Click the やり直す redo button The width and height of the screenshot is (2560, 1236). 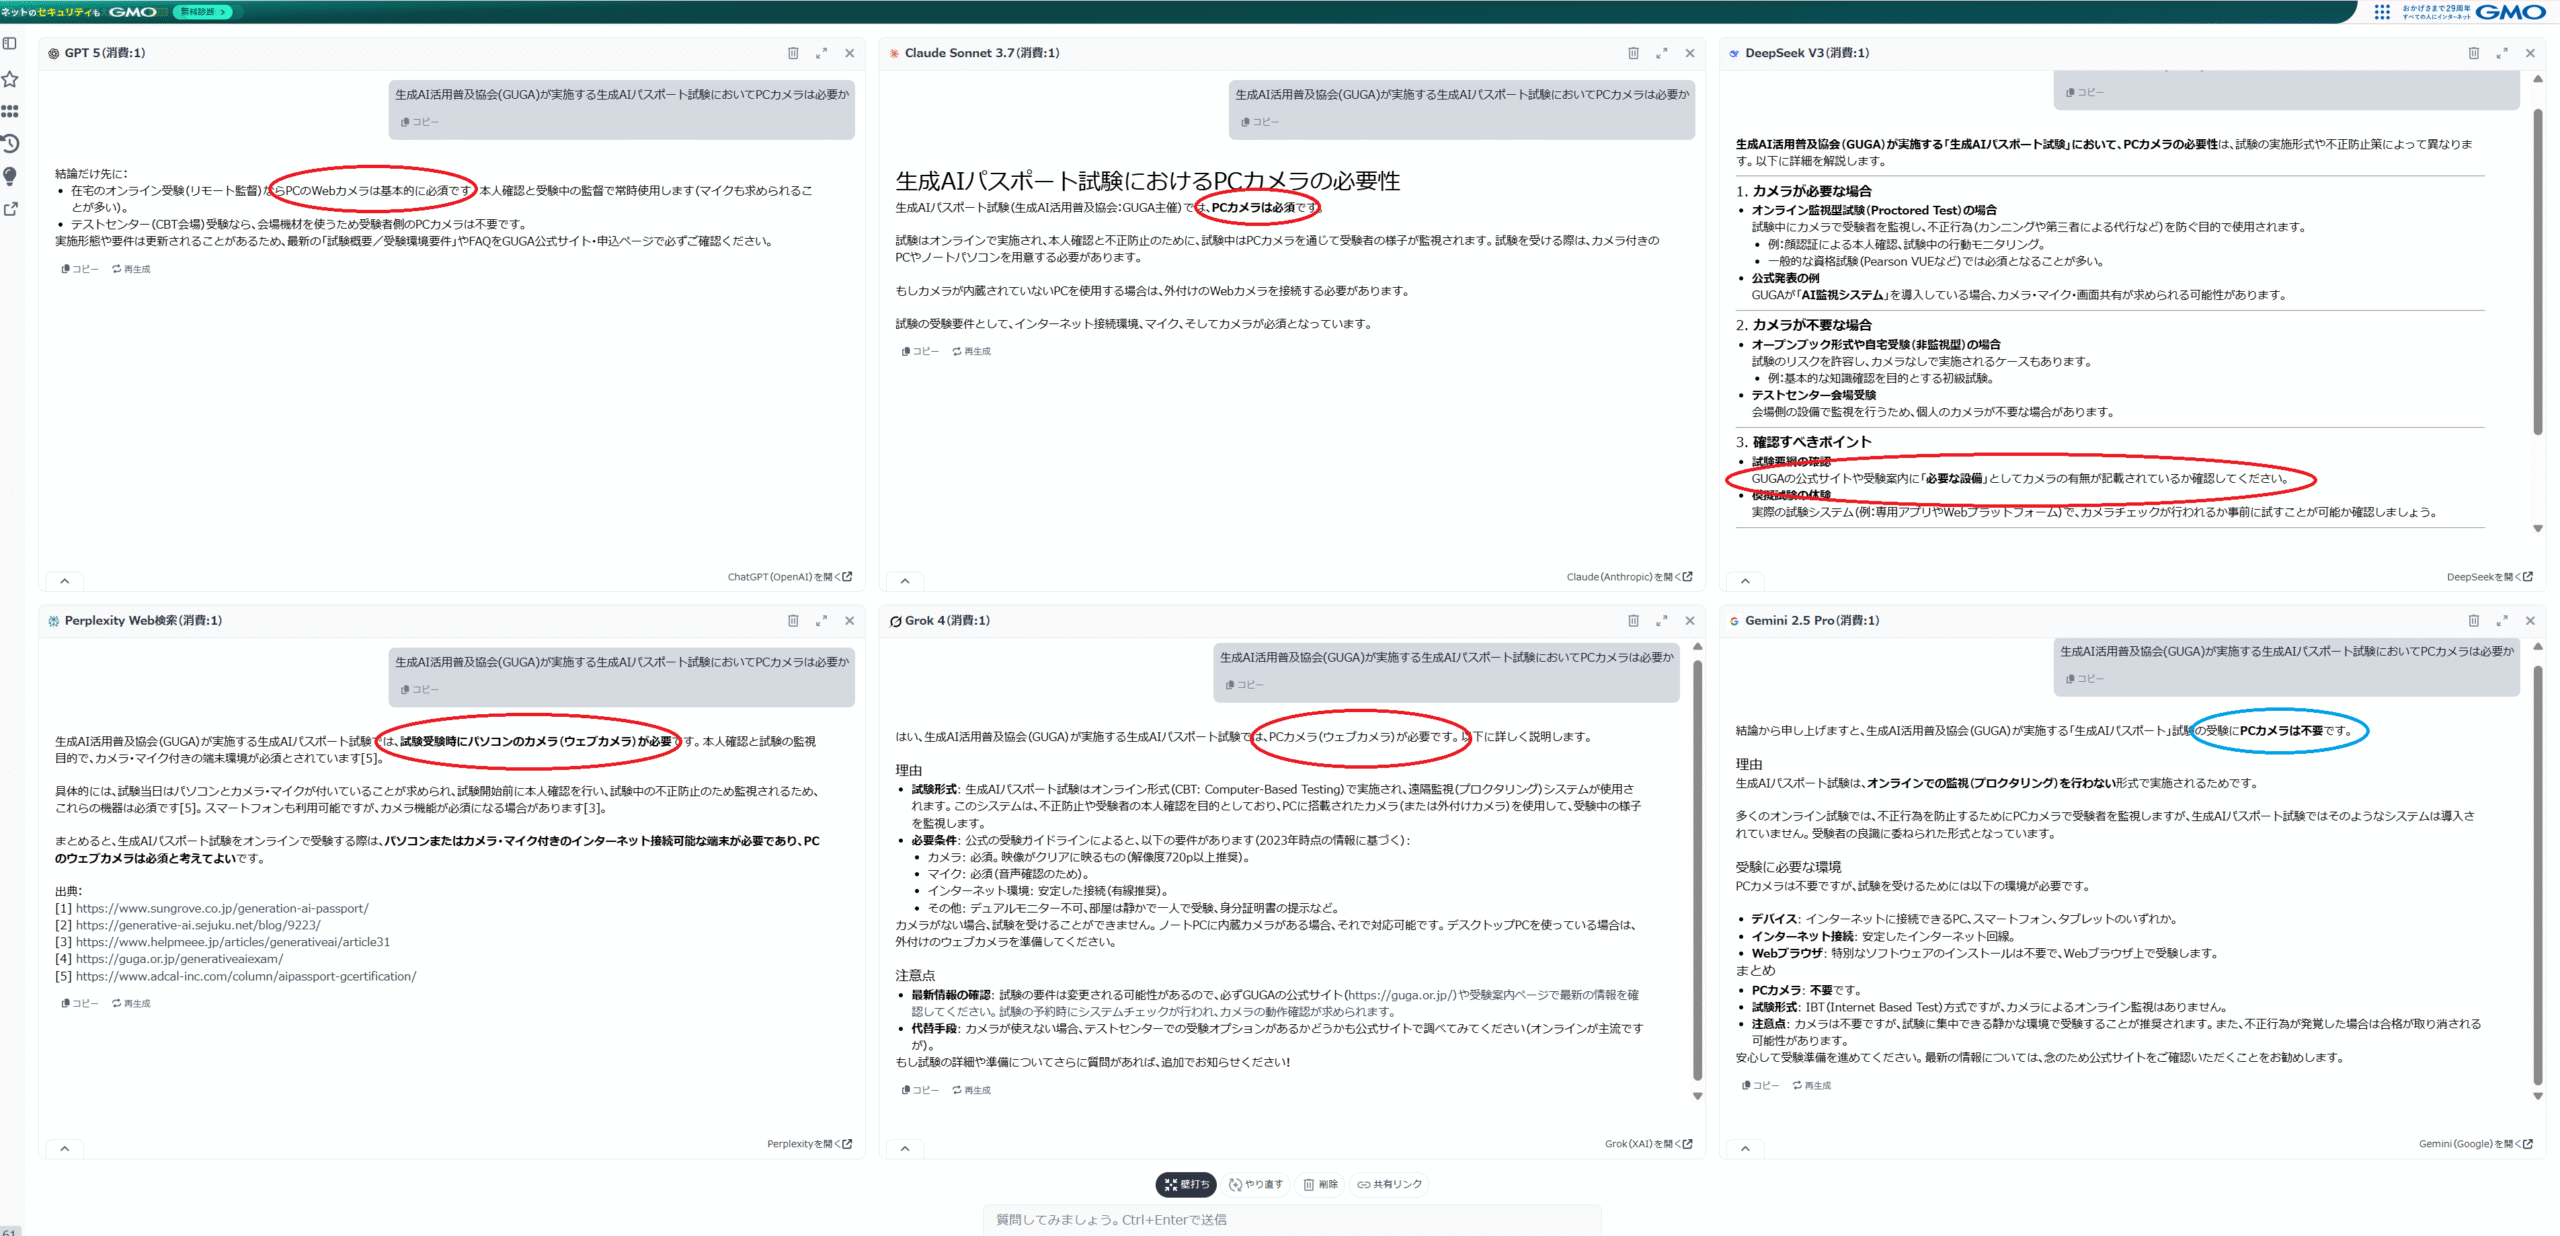point(1257,1185)
